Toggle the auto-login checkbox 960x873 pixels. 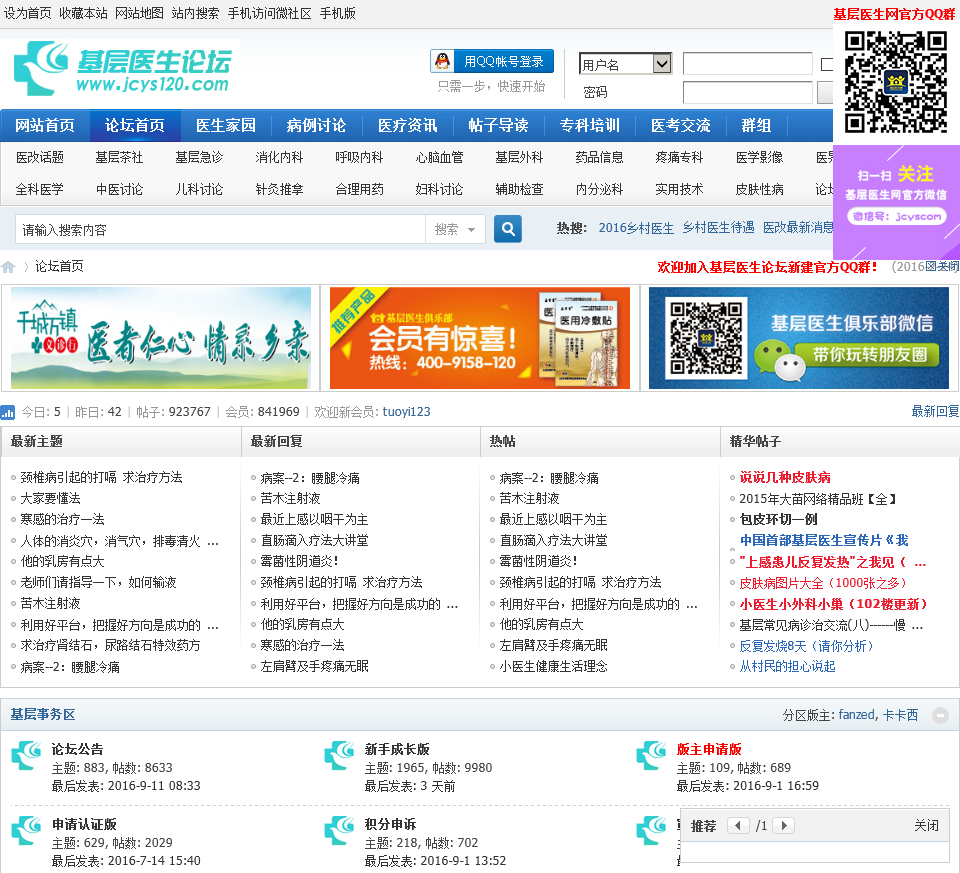pos(827,64)
